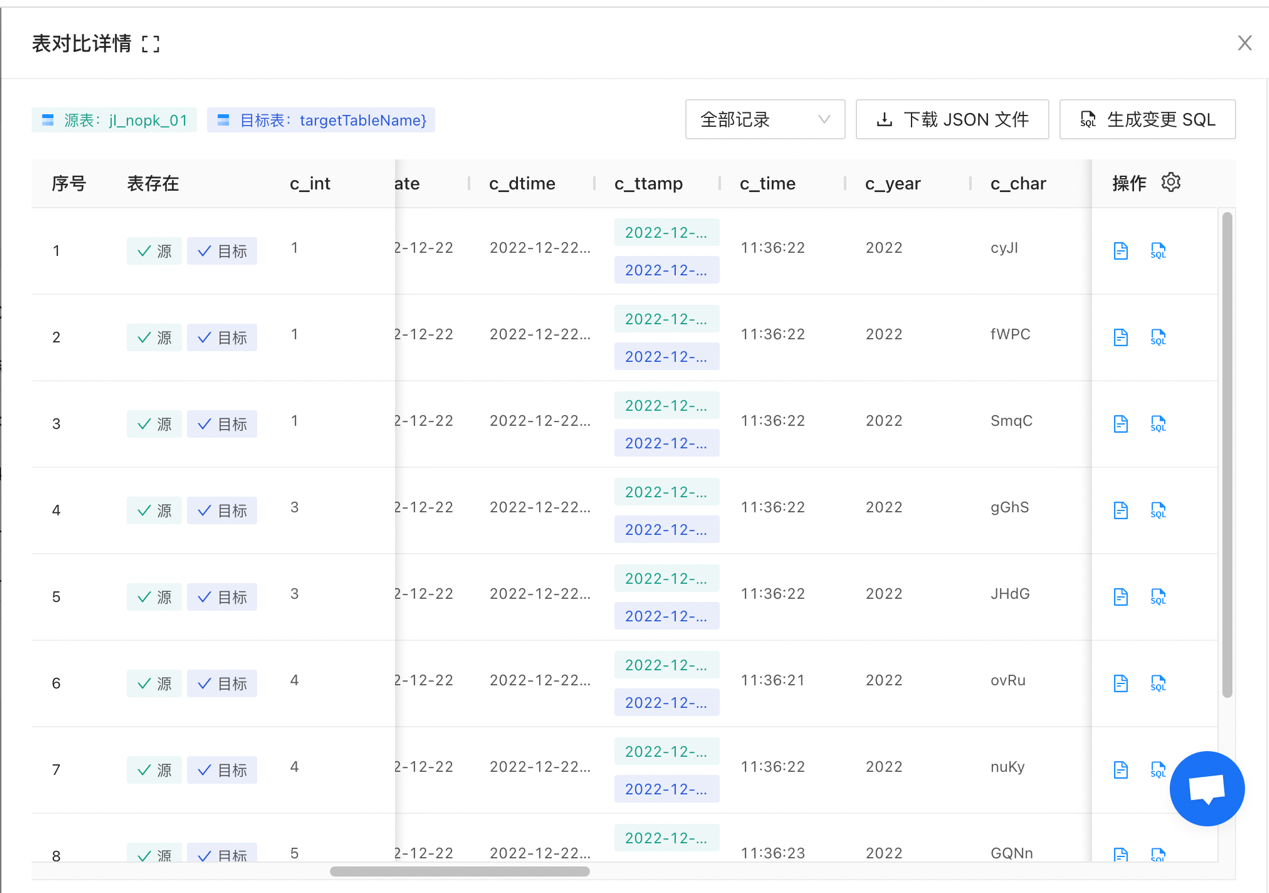Select the source table tag jl_nopk_01
Image resolution: width=1269 pixels, height=893 pixels.
[x=114, y=120]
